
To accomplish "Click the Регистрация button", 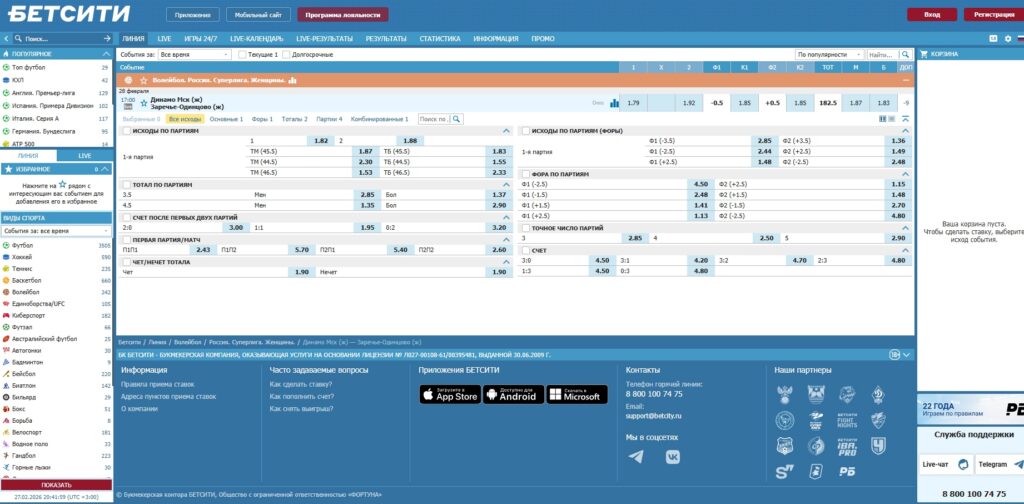I will click(x=987, y=15).
